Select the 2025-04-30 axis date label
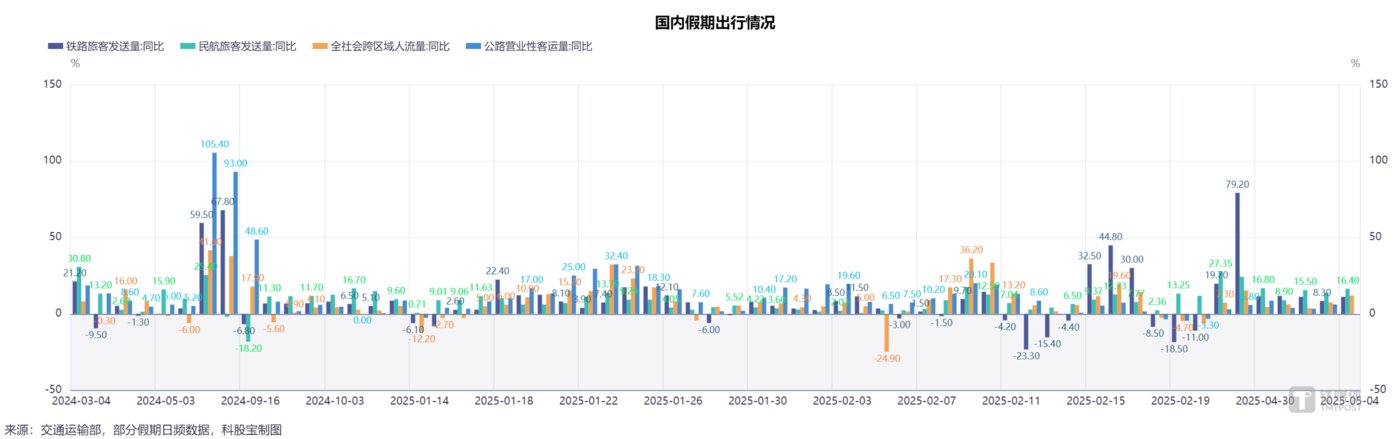Screen dimensions: 1399x439 click(x=1266, y=400)
